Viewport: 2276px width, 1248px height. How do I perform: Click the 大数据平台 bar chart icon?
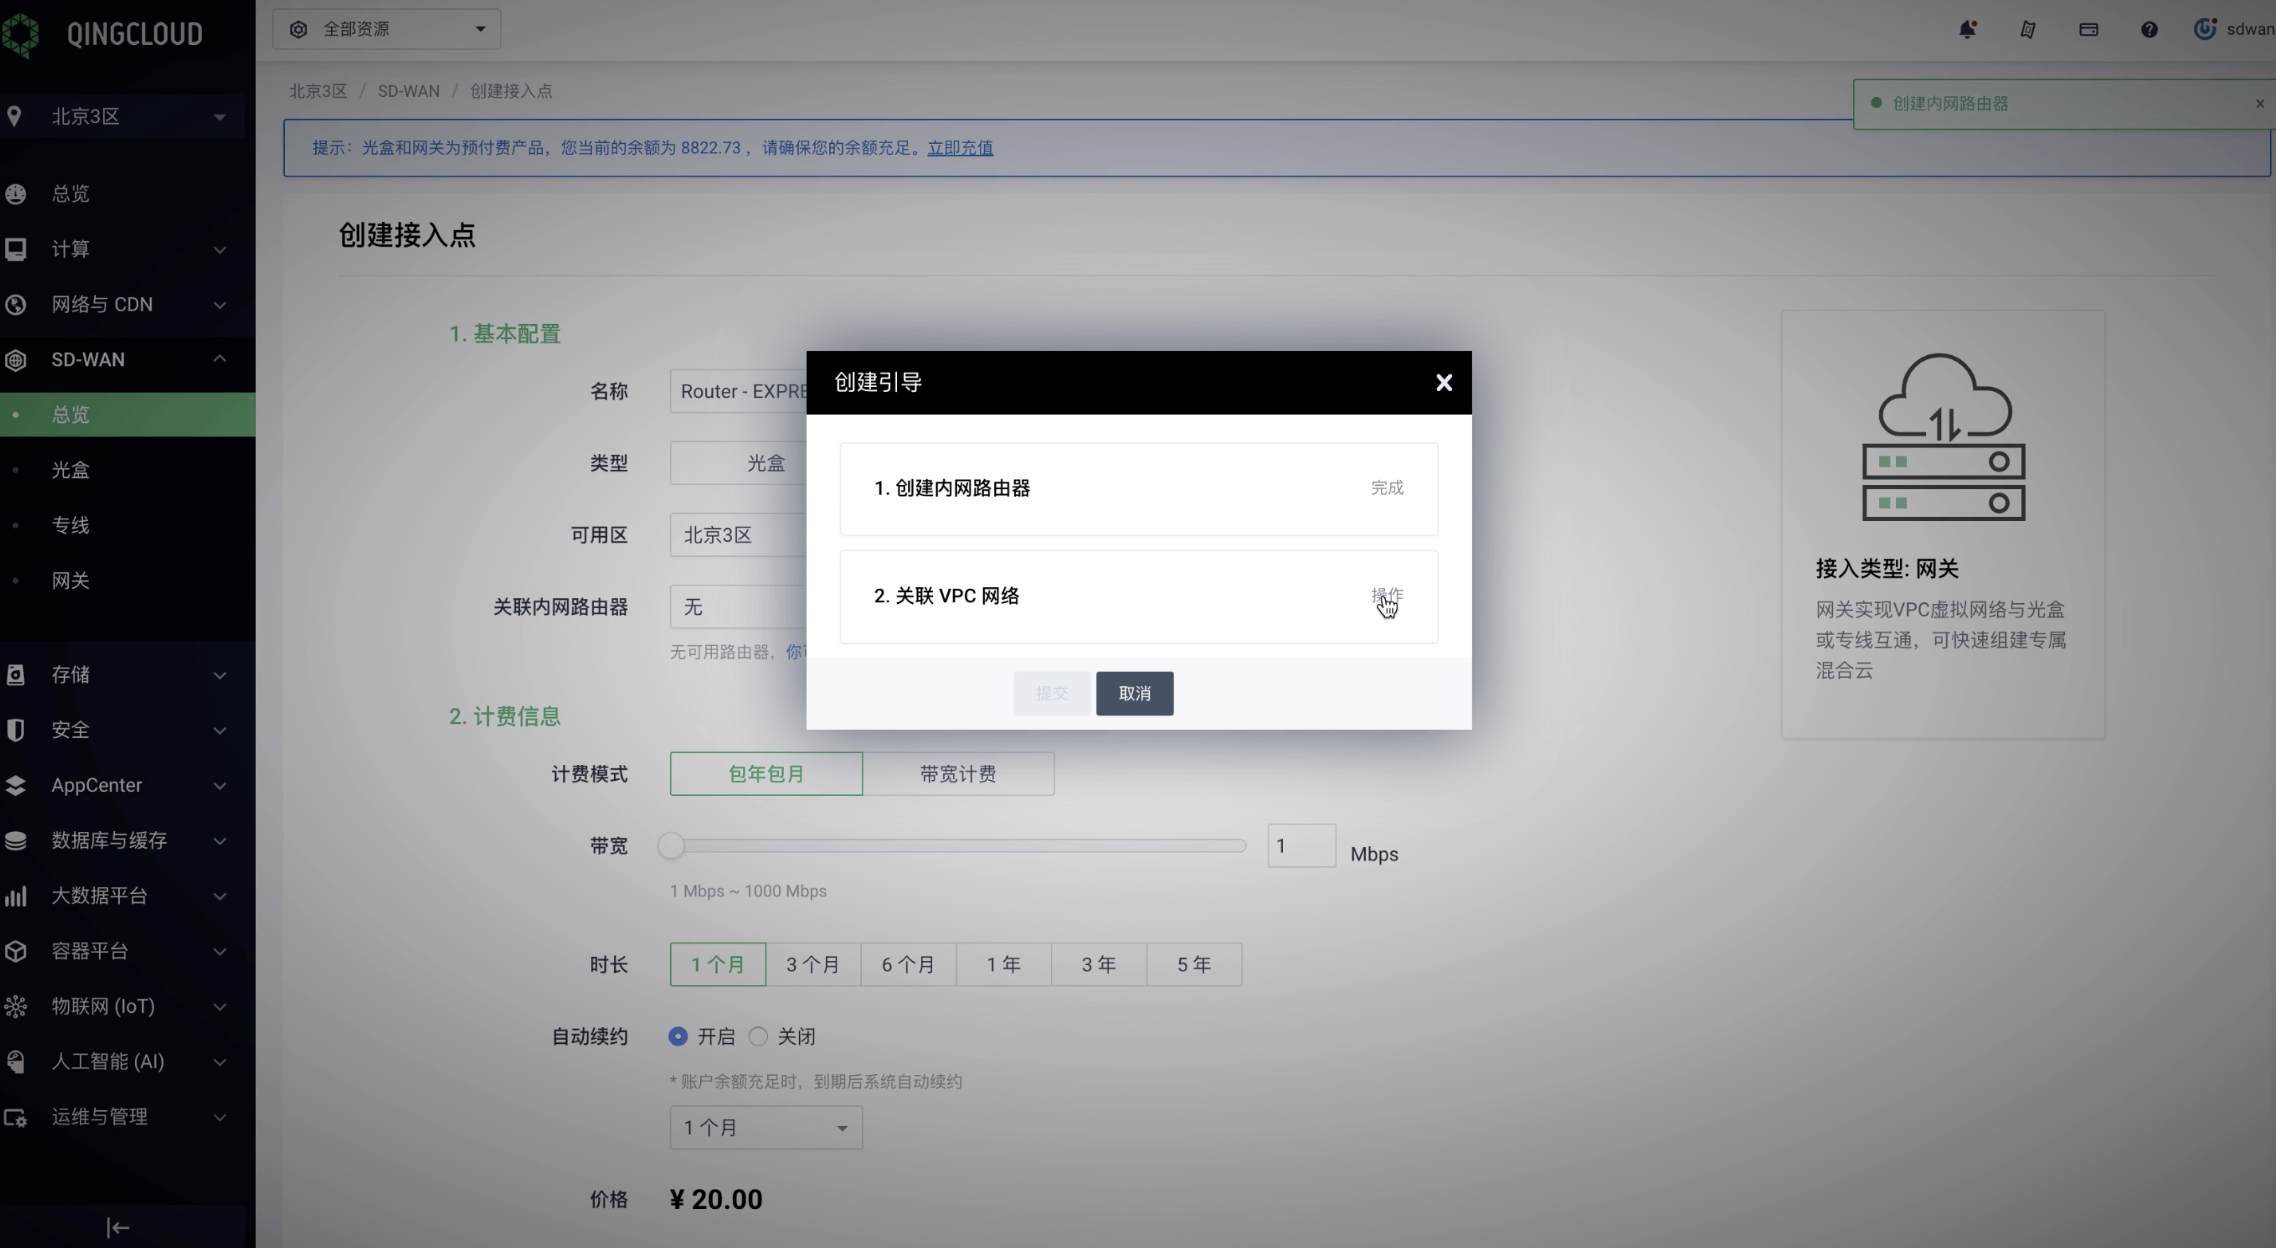(16, 896)
